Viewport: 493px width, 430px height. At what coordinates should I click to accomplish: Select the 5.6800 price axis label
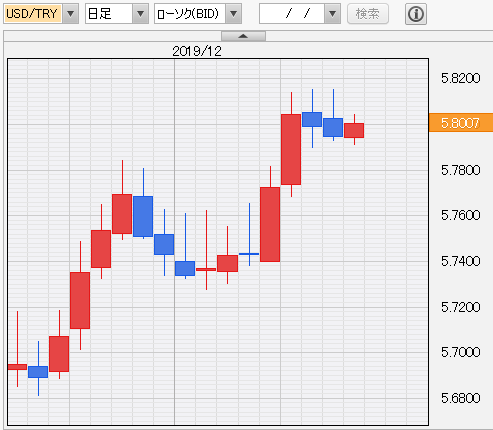click(x=460, y=398)
